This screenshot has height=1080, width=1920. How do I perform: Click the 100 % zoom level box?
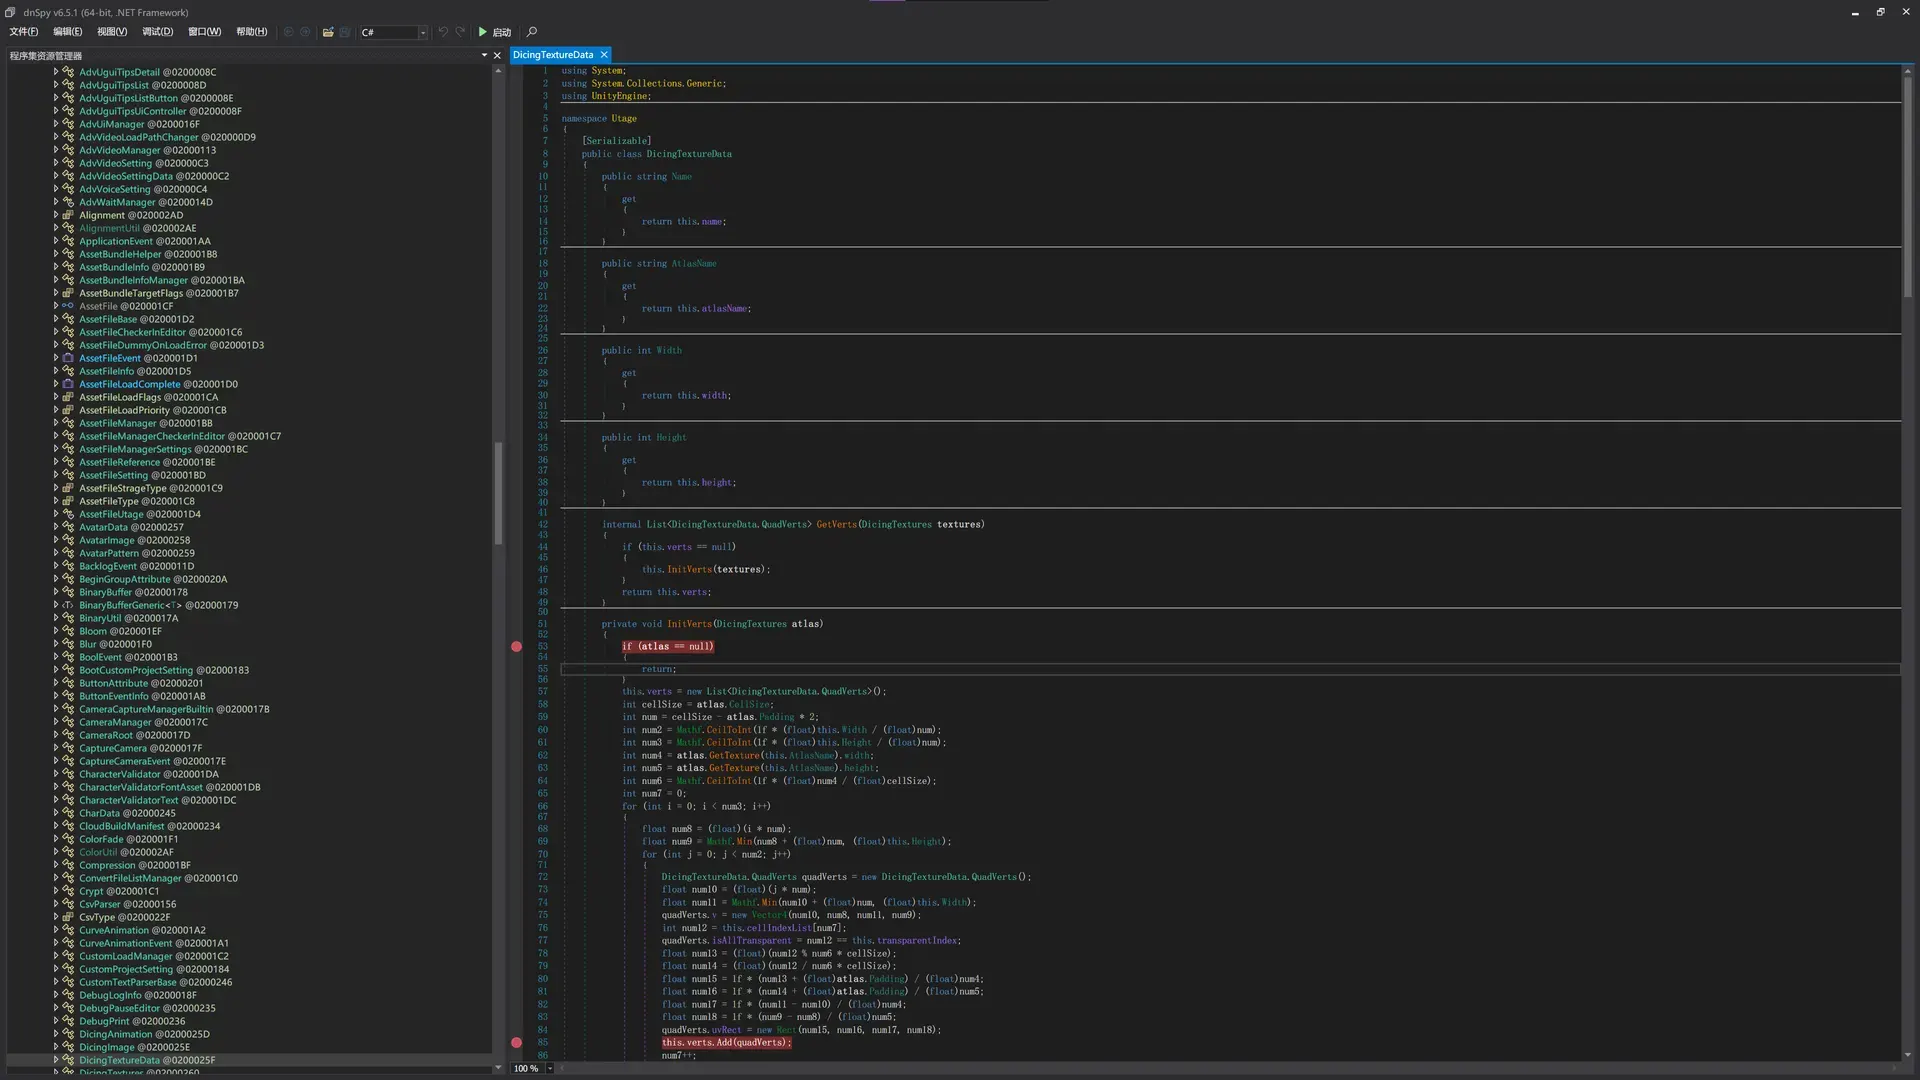527,1068
